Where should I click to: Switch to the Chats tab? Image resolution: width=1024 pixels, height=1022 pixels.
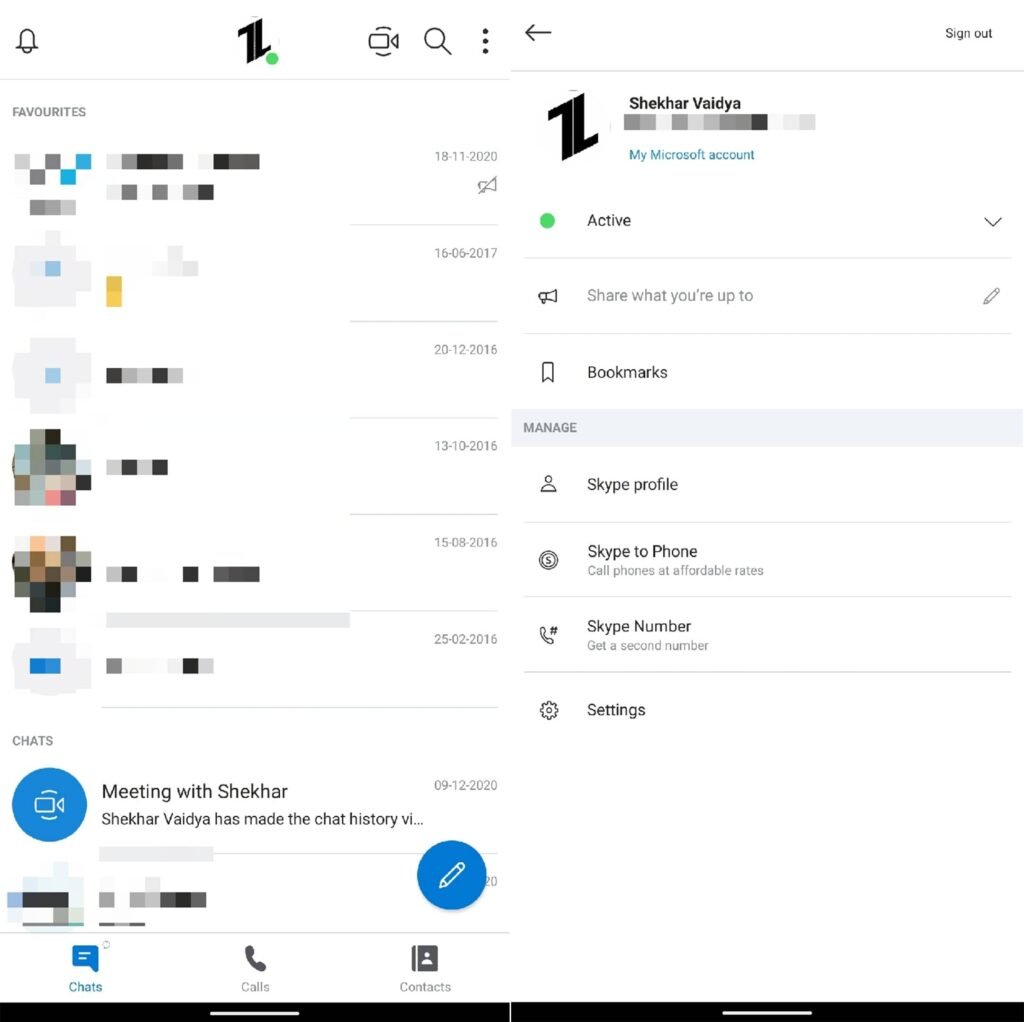coord(86,968)
